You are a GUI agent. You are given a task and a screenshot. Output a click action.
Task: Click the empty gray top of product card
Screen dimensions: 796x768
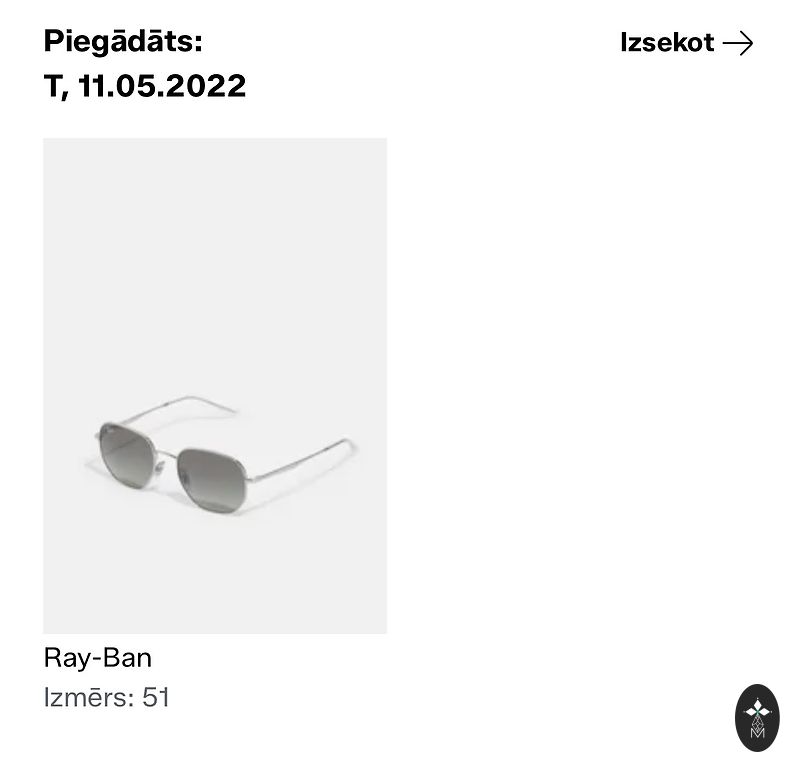click(x=215, y=220)
